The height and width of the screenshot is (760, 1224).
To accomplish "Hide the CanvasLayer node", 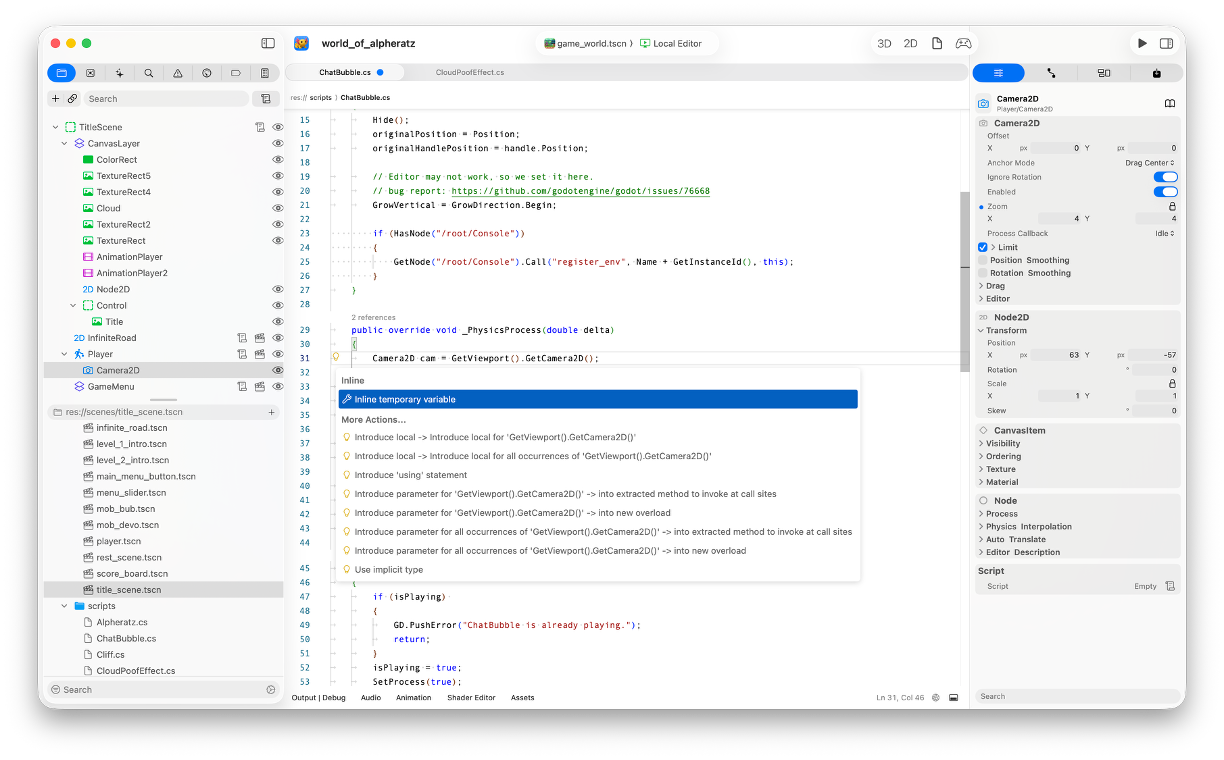I will point(278,144).
